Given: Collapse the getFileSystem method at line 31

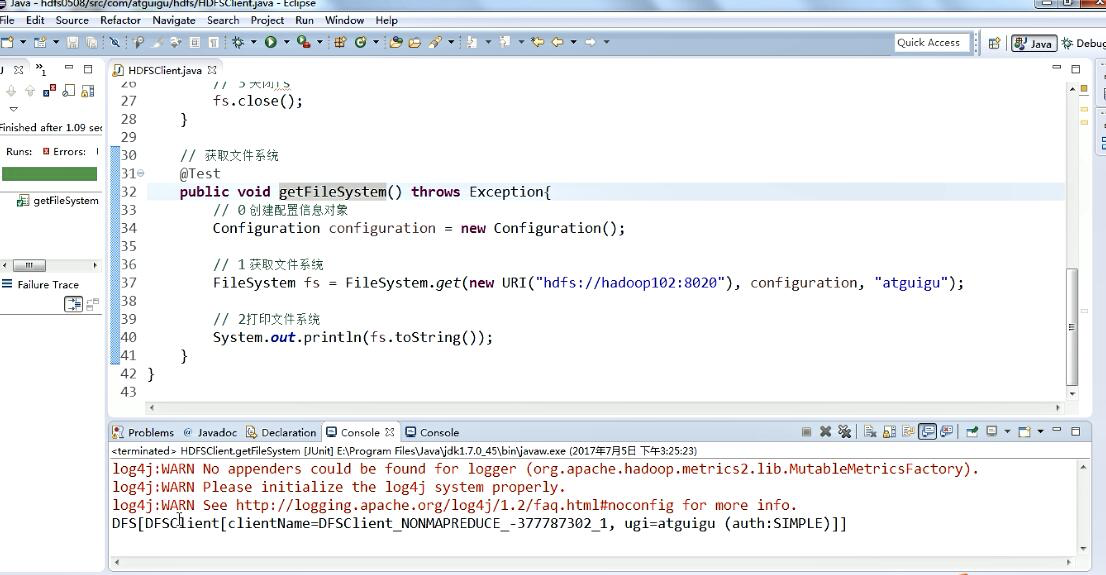Looking at the screenshot, I should (x=141, y=173).
